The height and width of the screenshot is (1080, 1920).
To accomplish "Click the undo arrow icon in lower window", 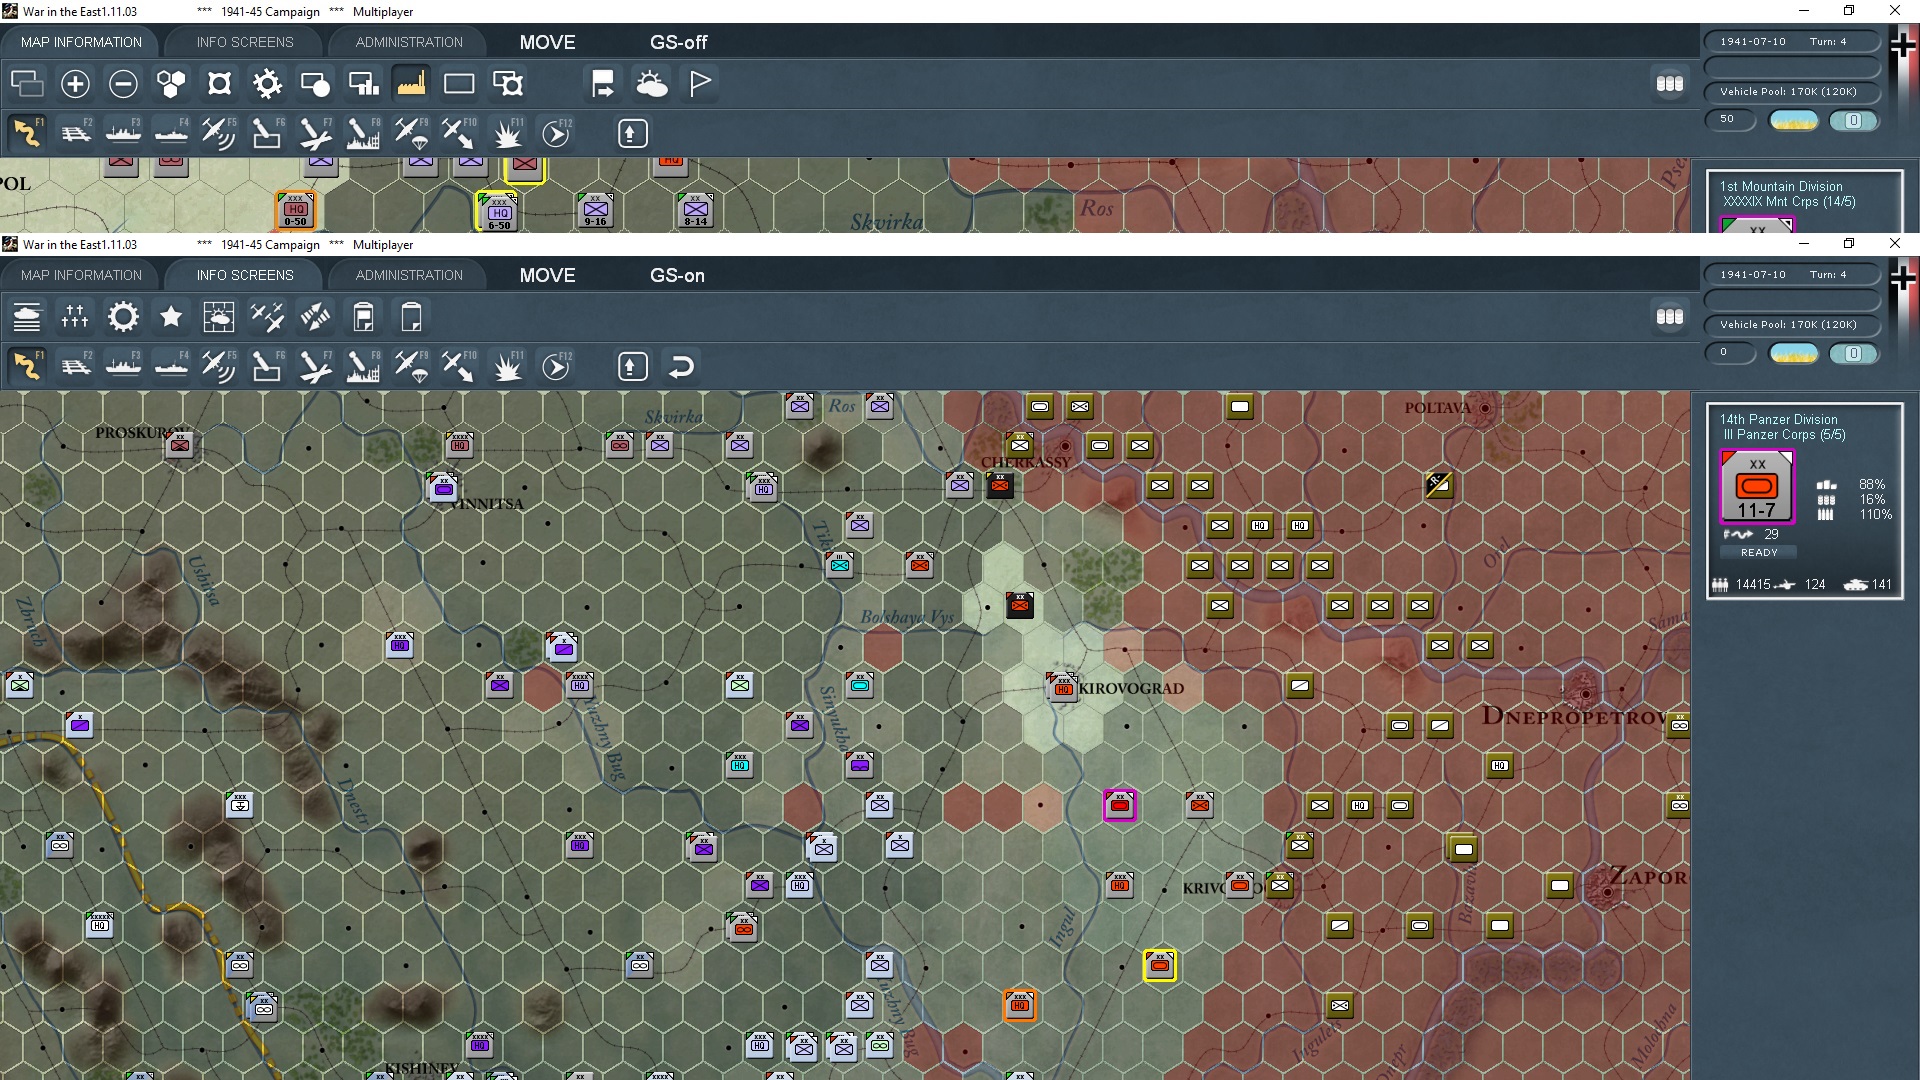I will (682, 366).
